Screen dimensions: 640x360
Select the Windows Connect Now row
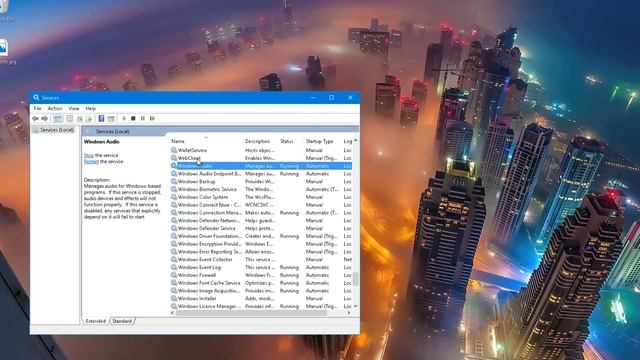pyautogui.click(x=261, y=205)
